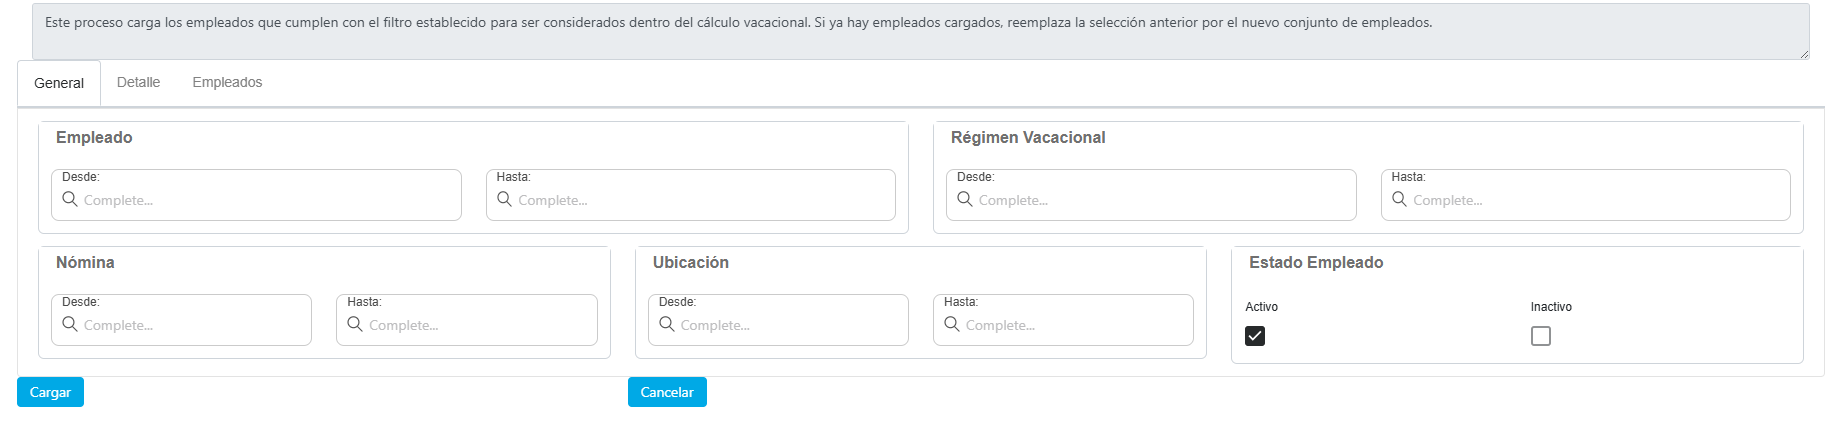Select the General tab
The height and width of the screenshot is (433, 1840).
pyautogui.click(x=59, y=84)
